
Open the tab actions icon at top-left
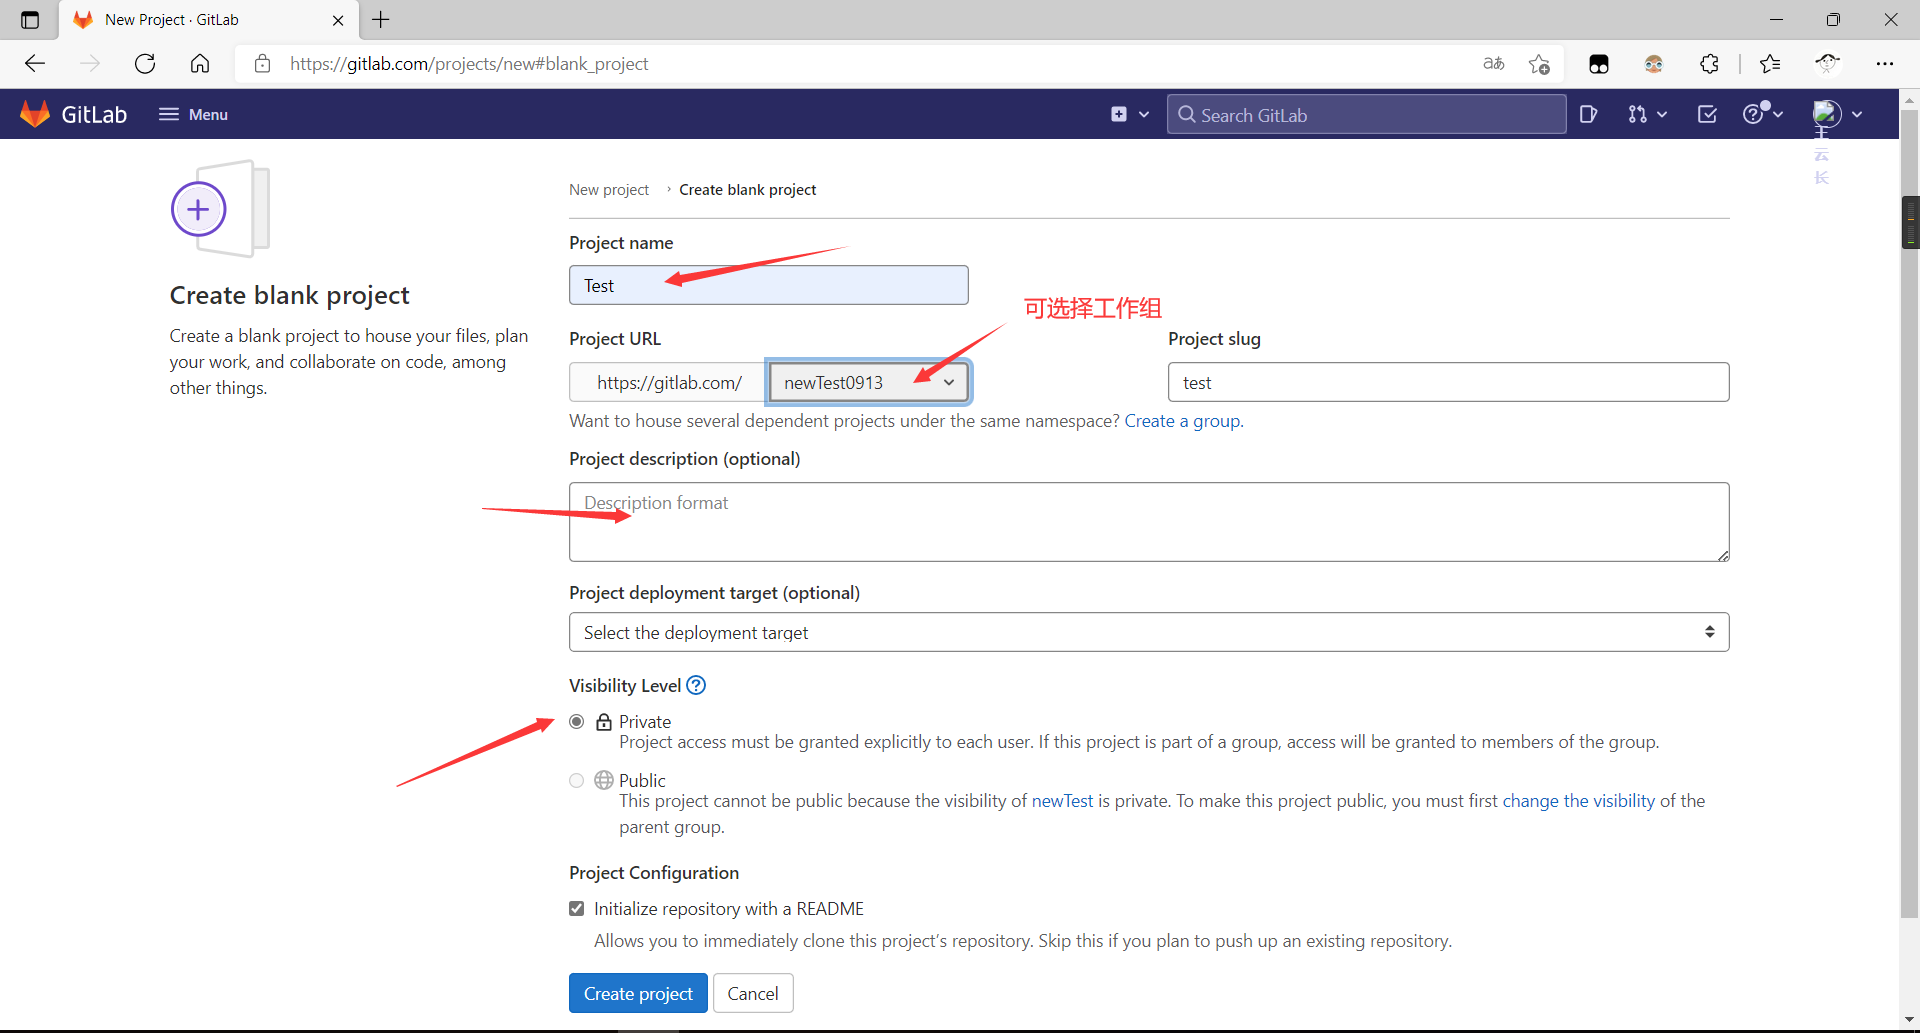click(x=30, y=20)
